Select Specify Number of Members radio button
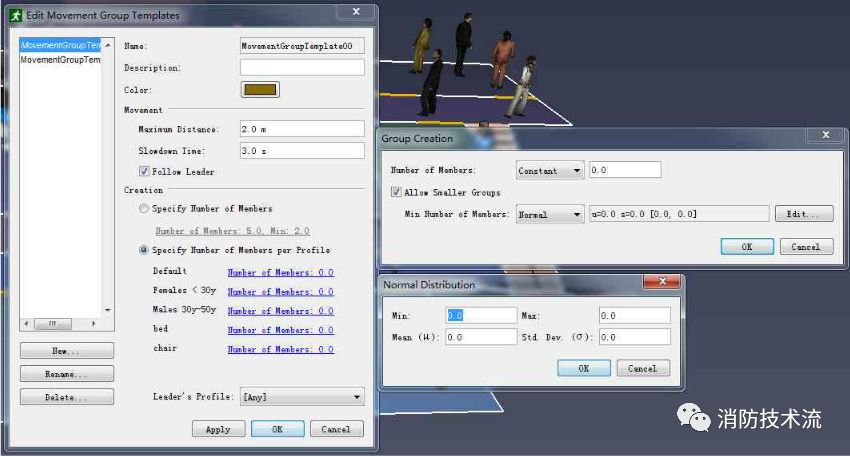 145,209
